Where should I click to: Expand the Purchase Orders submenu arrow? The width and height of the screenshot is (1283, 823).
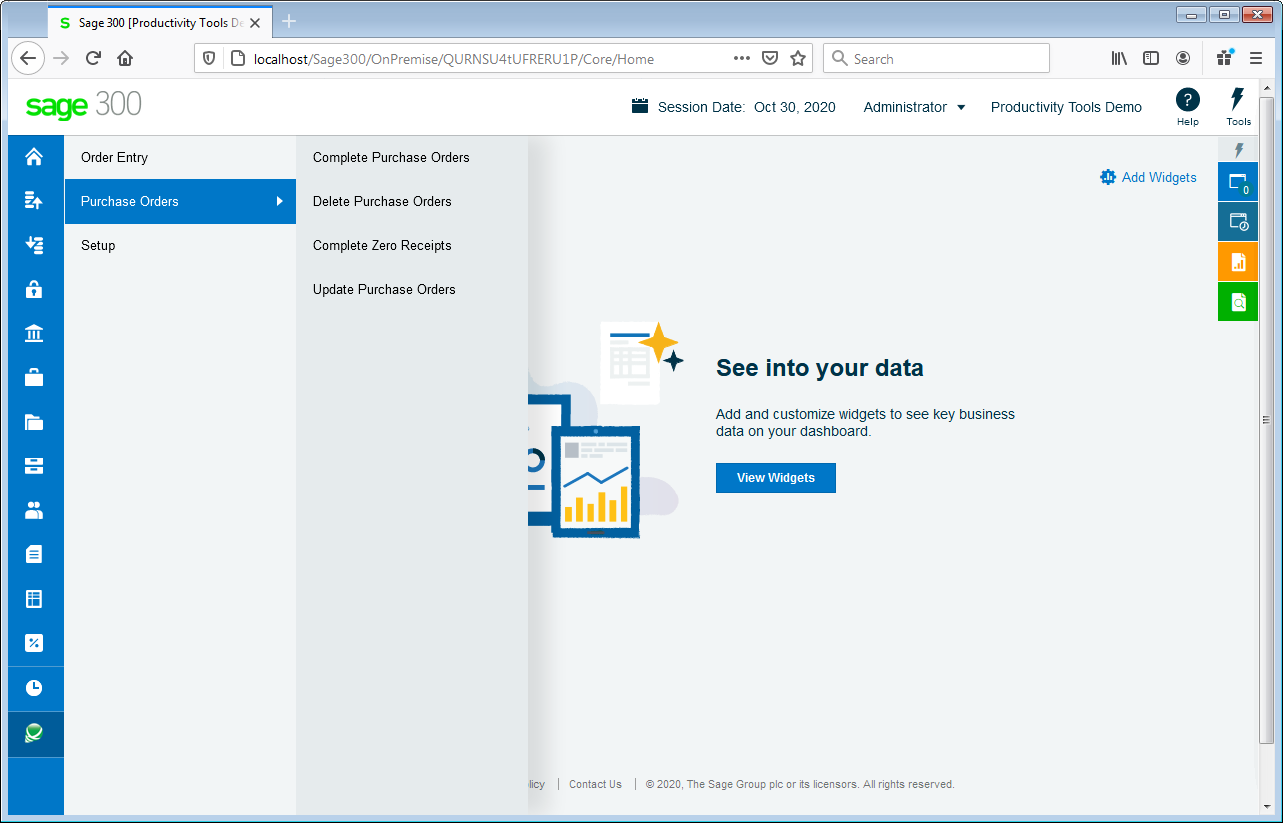280,201
